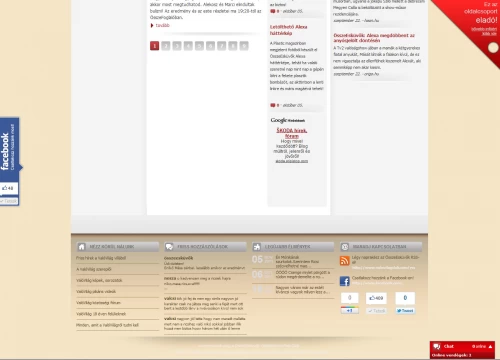Click the home icon in the footer header
The image size is (500, 360).
click(82, 247)
